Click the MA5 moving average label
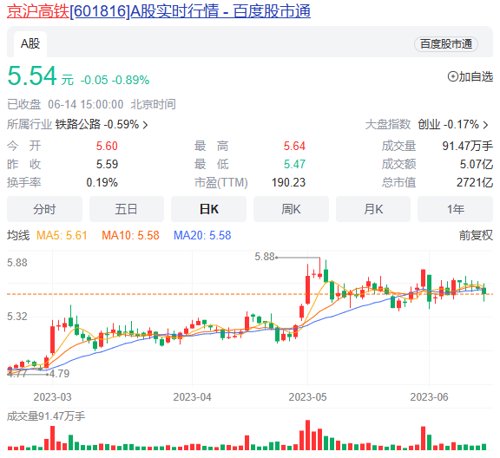Screen dimensions: 500x458 (61, 236)
